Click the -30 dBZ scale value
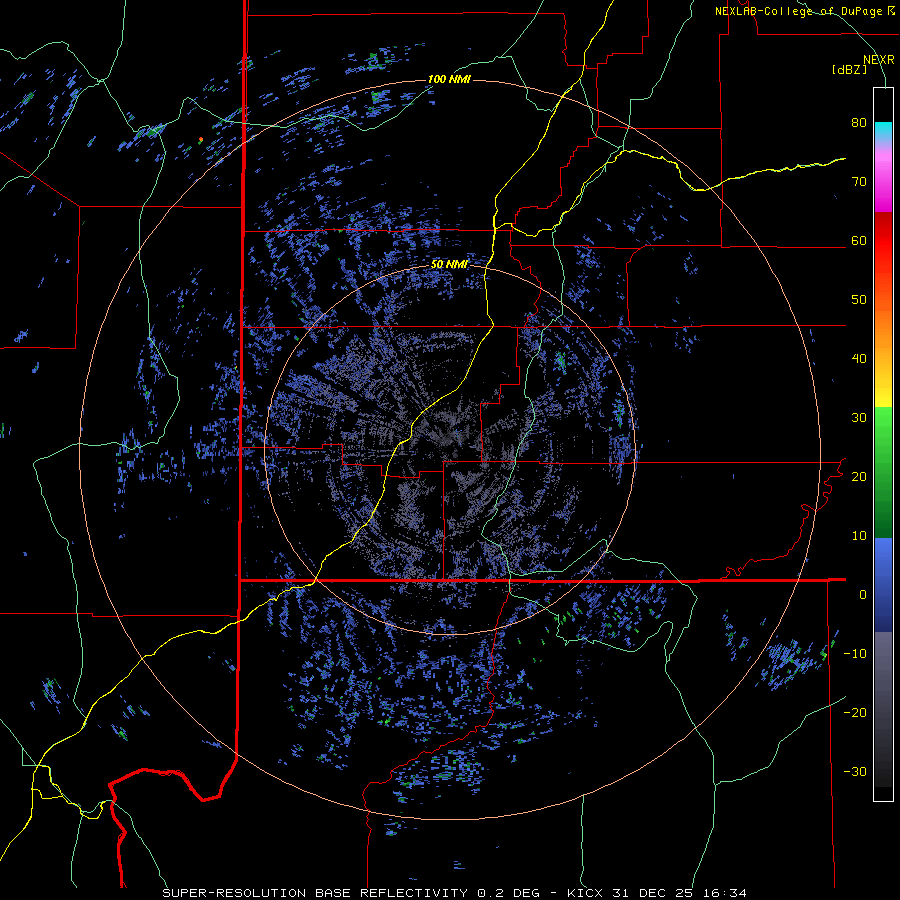This screenshot has height=900, width=900. pyautogui.click(x=855, y=771)
